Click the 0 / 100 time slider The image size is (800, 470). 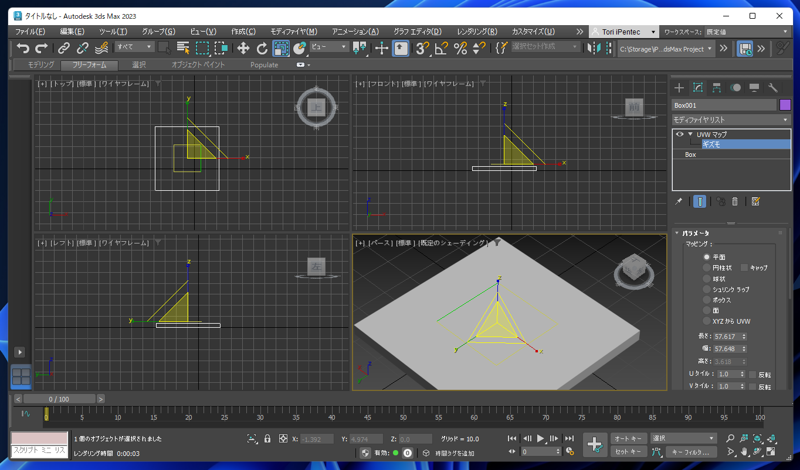click(x=59, y=399)
